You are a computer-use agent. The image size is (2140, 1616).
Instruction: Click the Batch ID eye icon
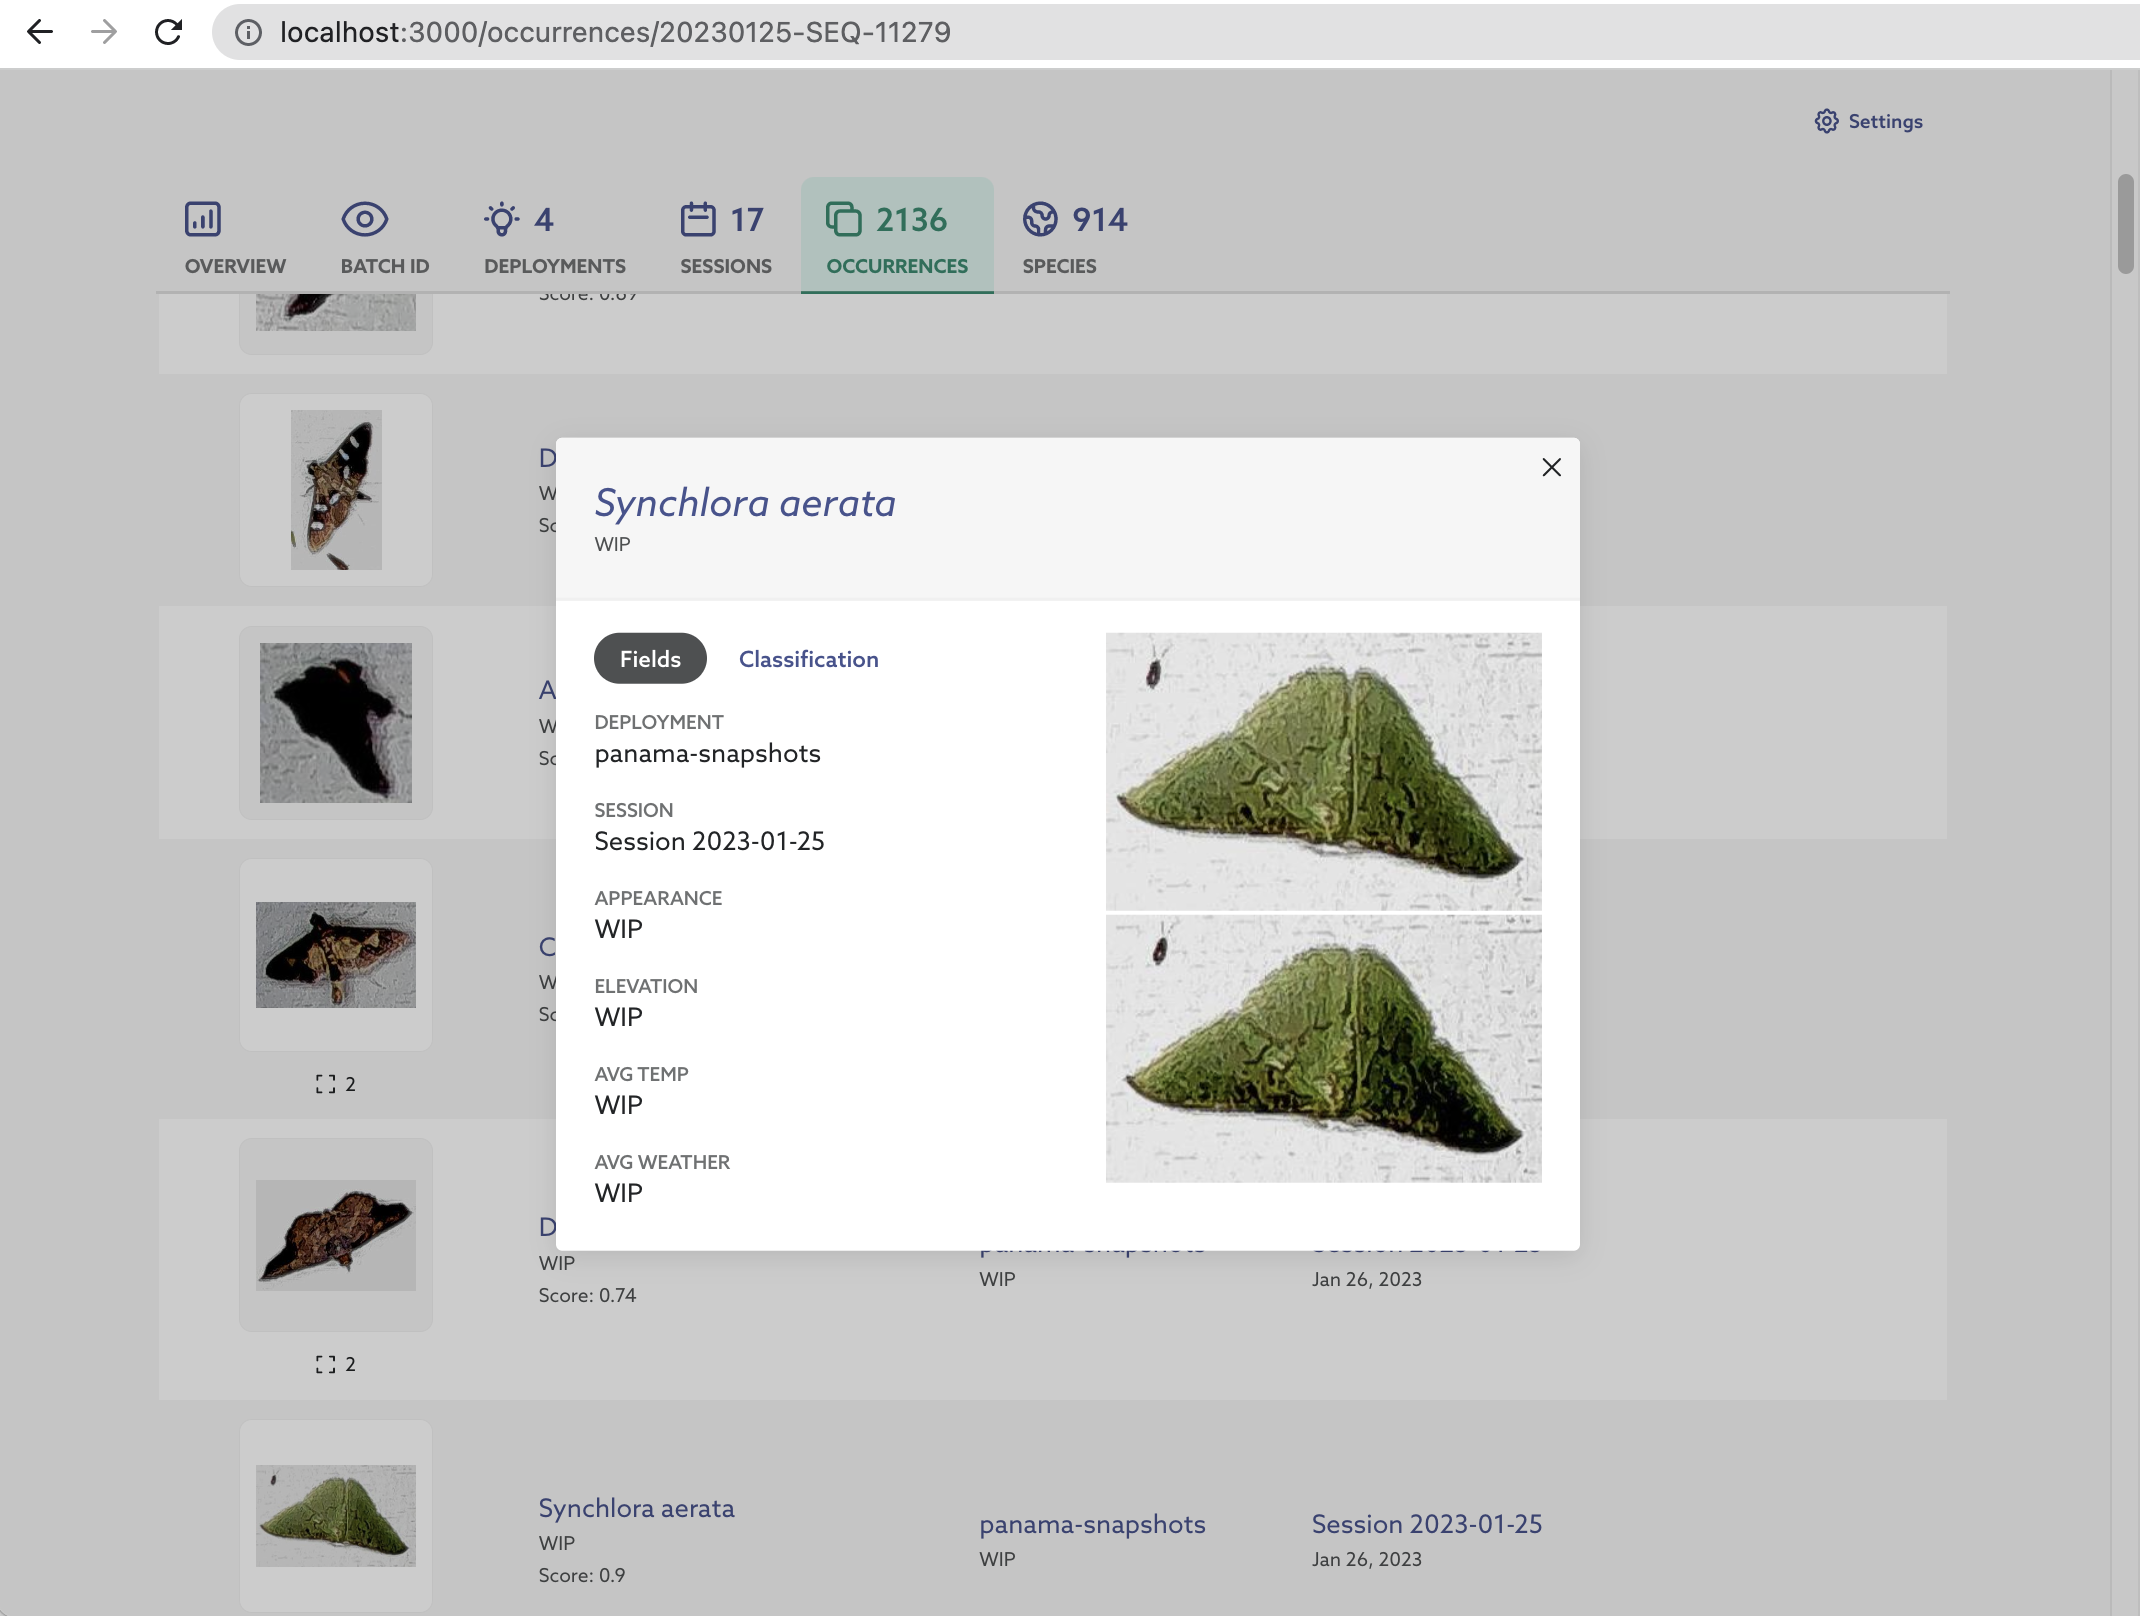(x=364, y=219)
